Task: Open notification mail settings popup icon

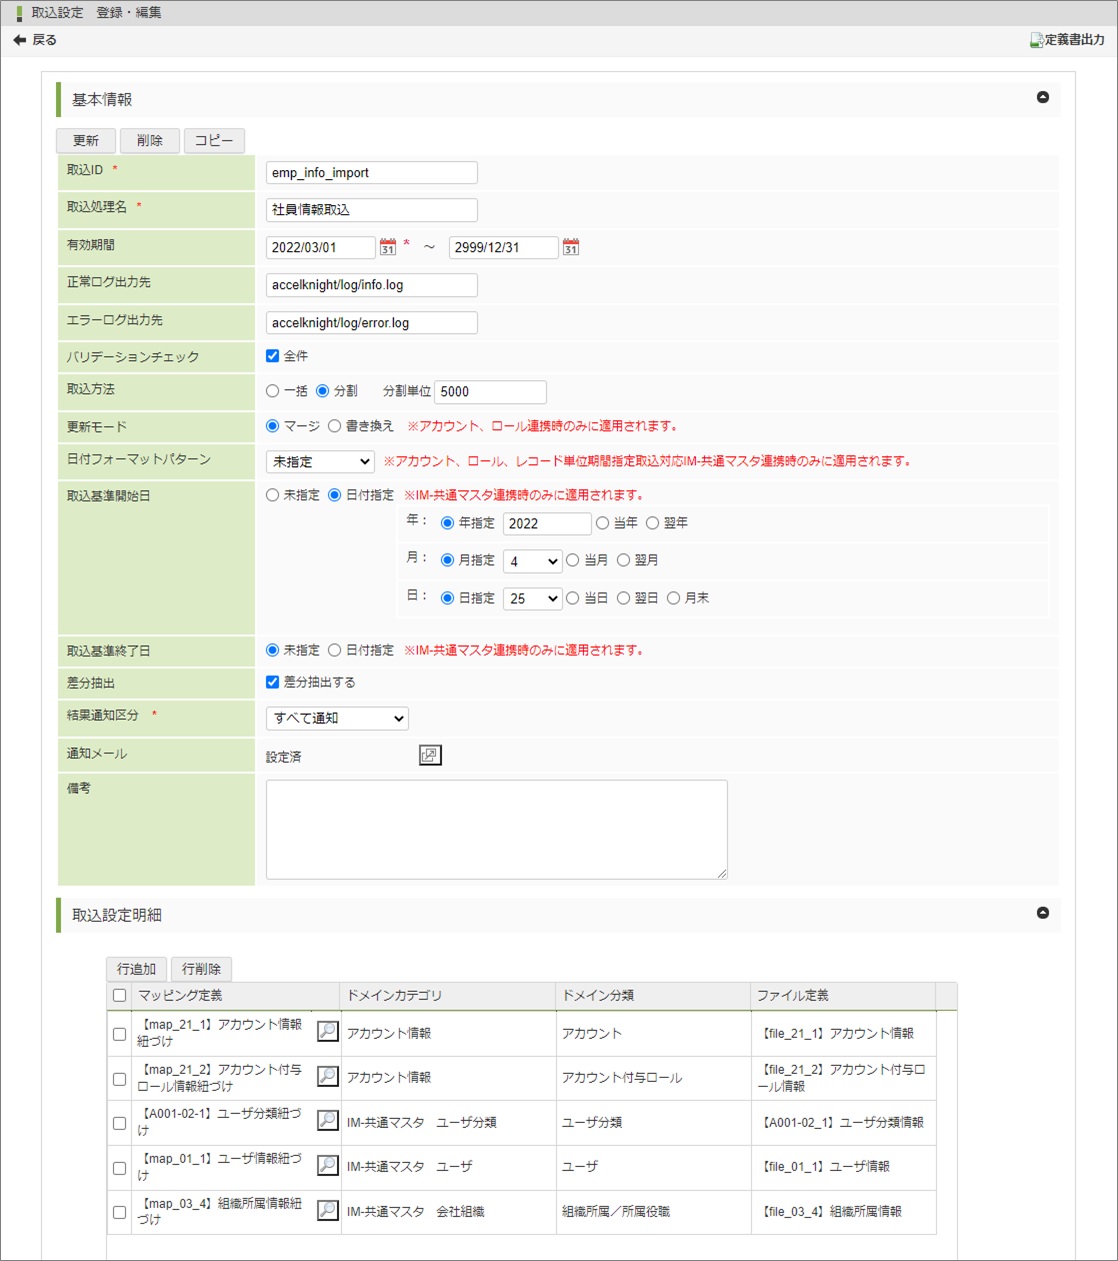Action: tap(430, 755)
